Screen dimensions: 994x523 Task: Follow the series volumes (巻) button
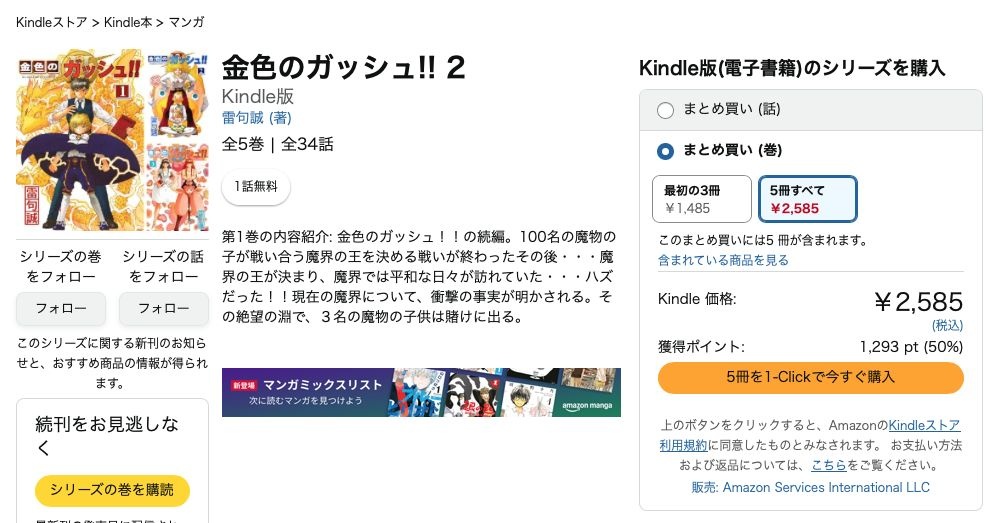pyautogui.click(x=61, y=308)
